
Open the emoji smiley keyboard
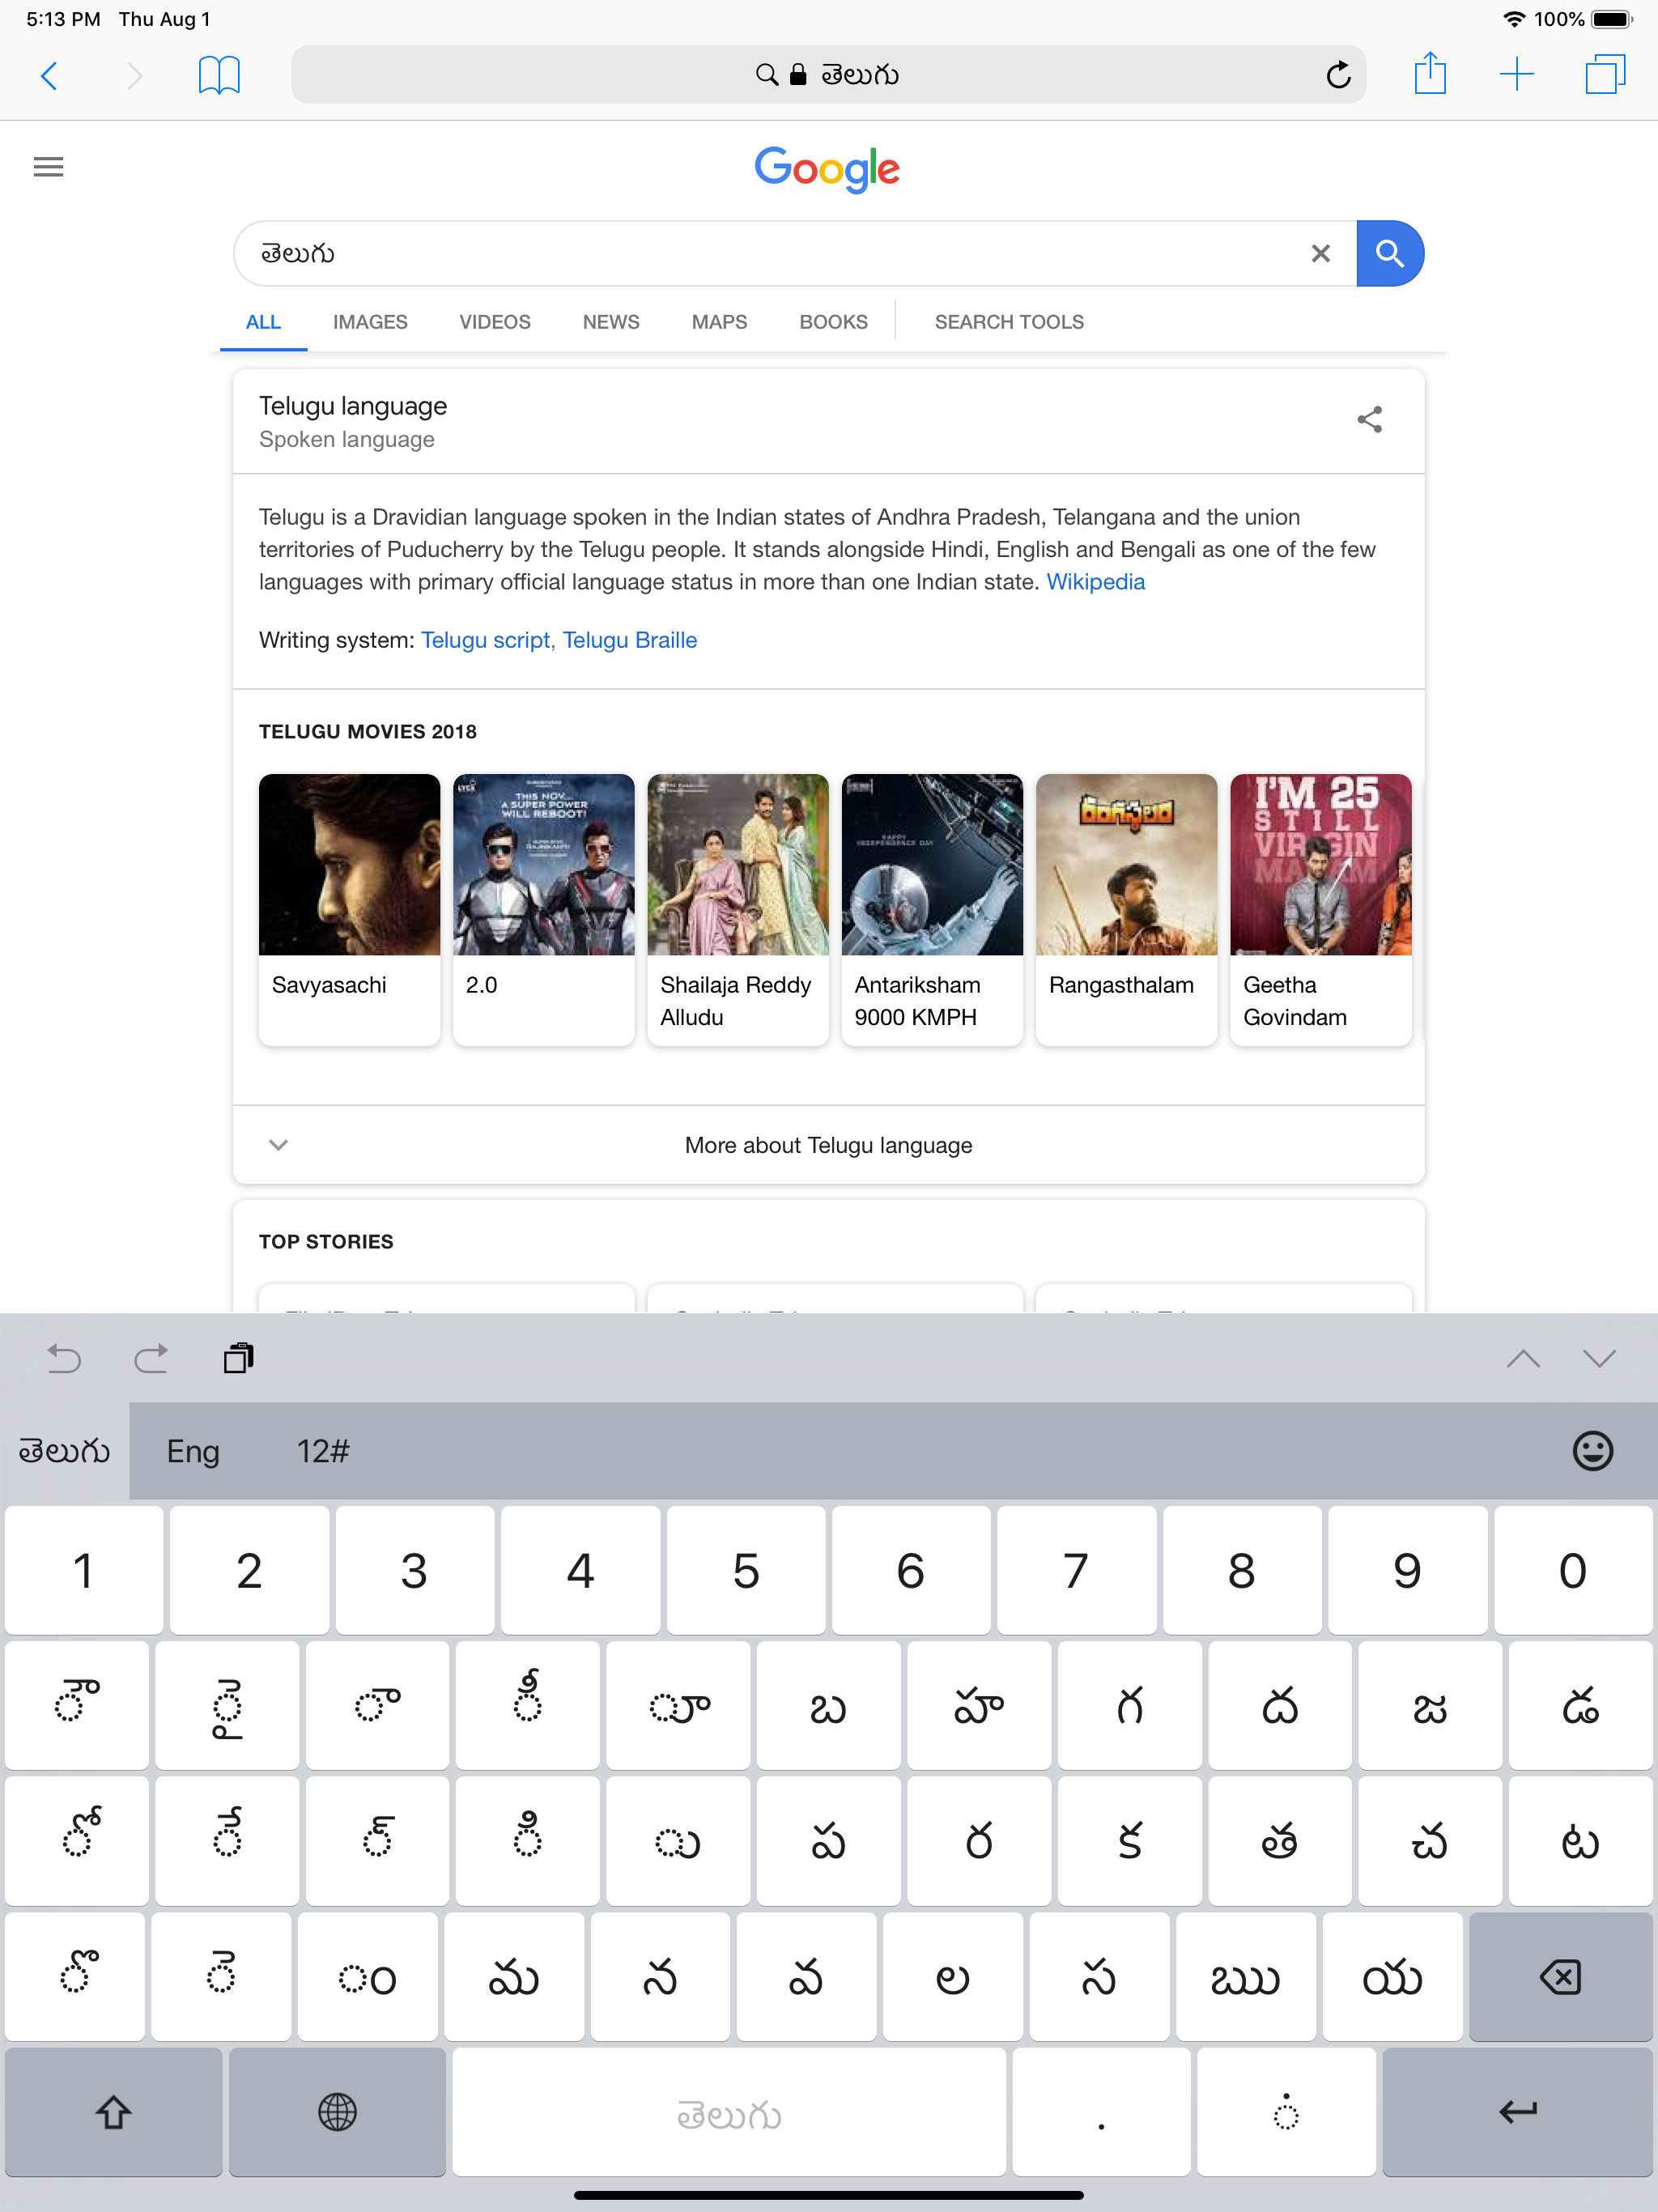[x=1593, y=1451]
